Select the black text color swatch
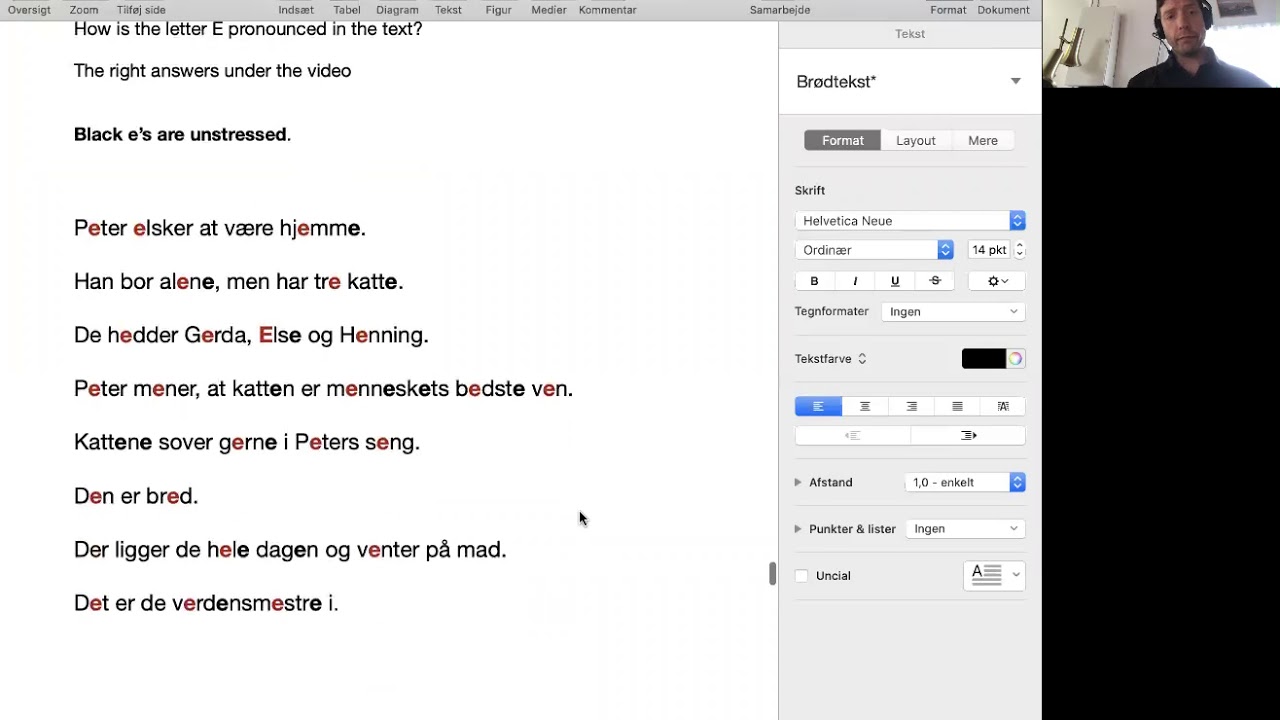This screenshot has height=720, width=1280. pos(983,359)
